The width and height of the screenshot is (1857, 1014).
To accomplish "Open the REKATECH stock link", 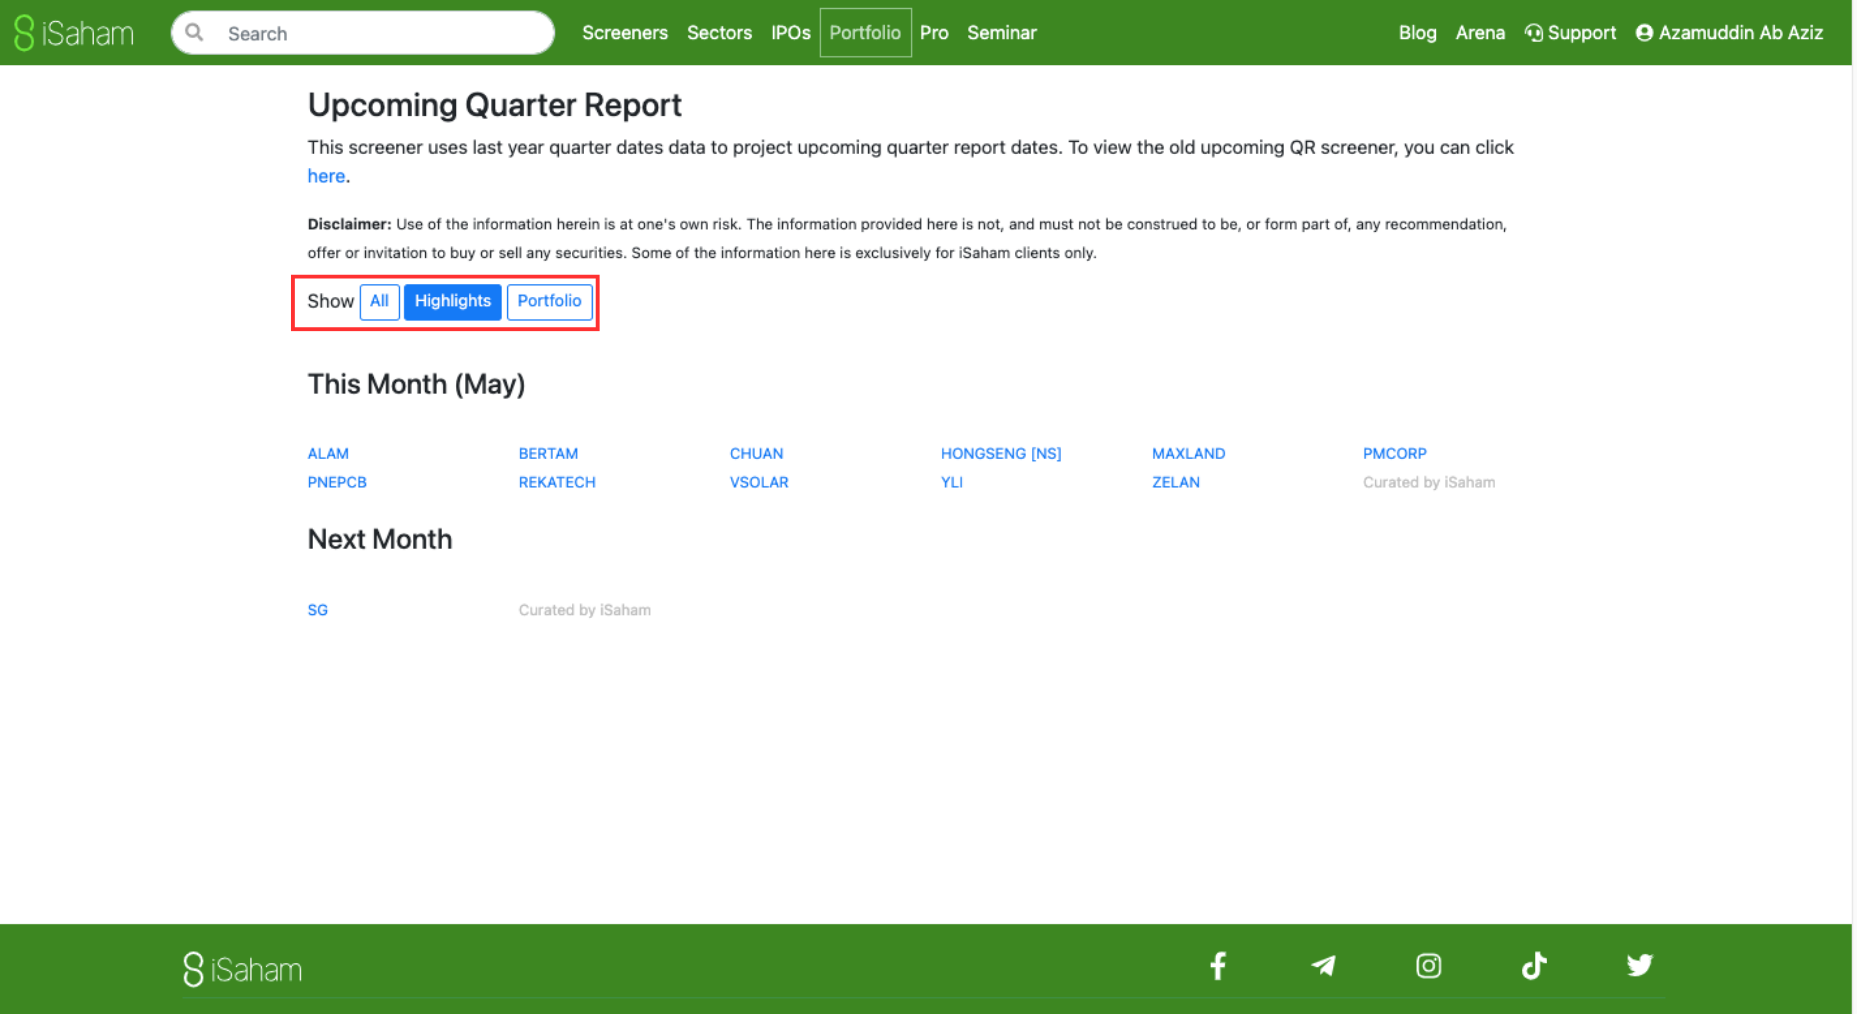I will 557,482.
